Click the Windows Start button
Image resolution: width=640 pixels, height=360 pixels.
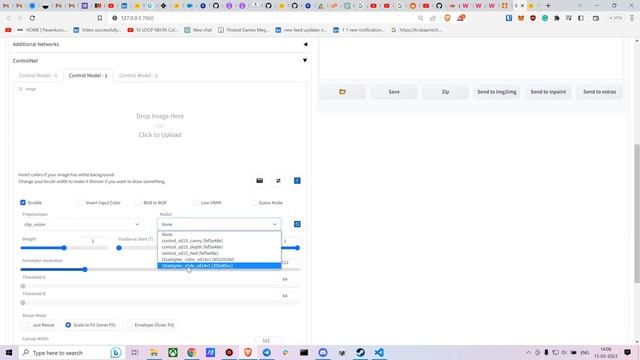point(9,352)
